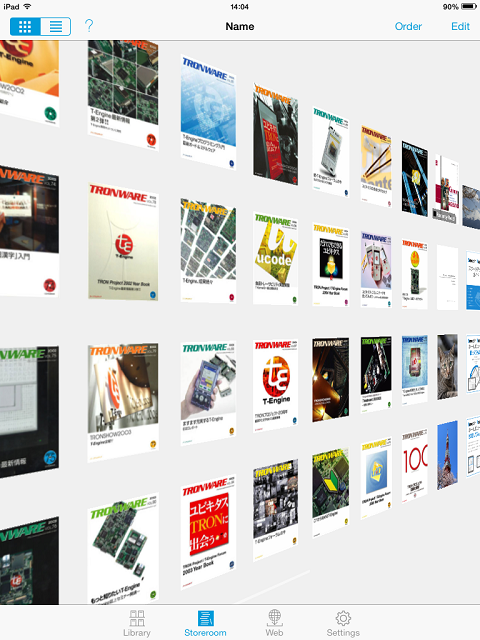
Task: Tap the Edit button
Action: 460,27
